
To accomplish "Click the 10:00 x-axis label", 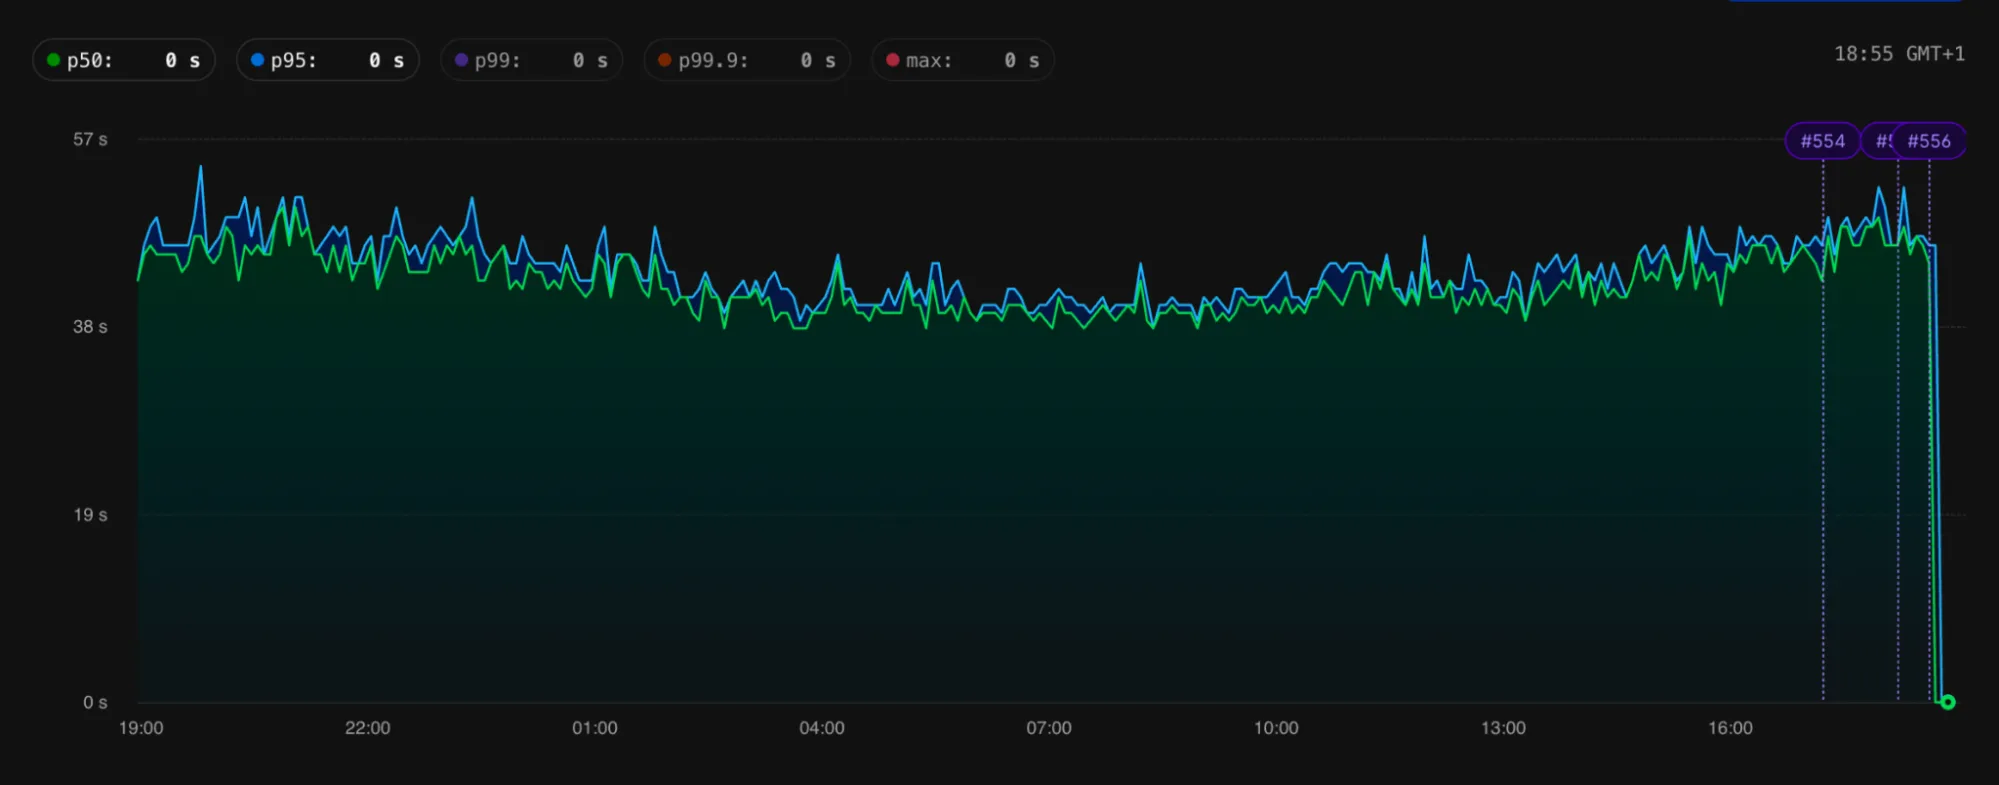I will tap(1276, 728).
